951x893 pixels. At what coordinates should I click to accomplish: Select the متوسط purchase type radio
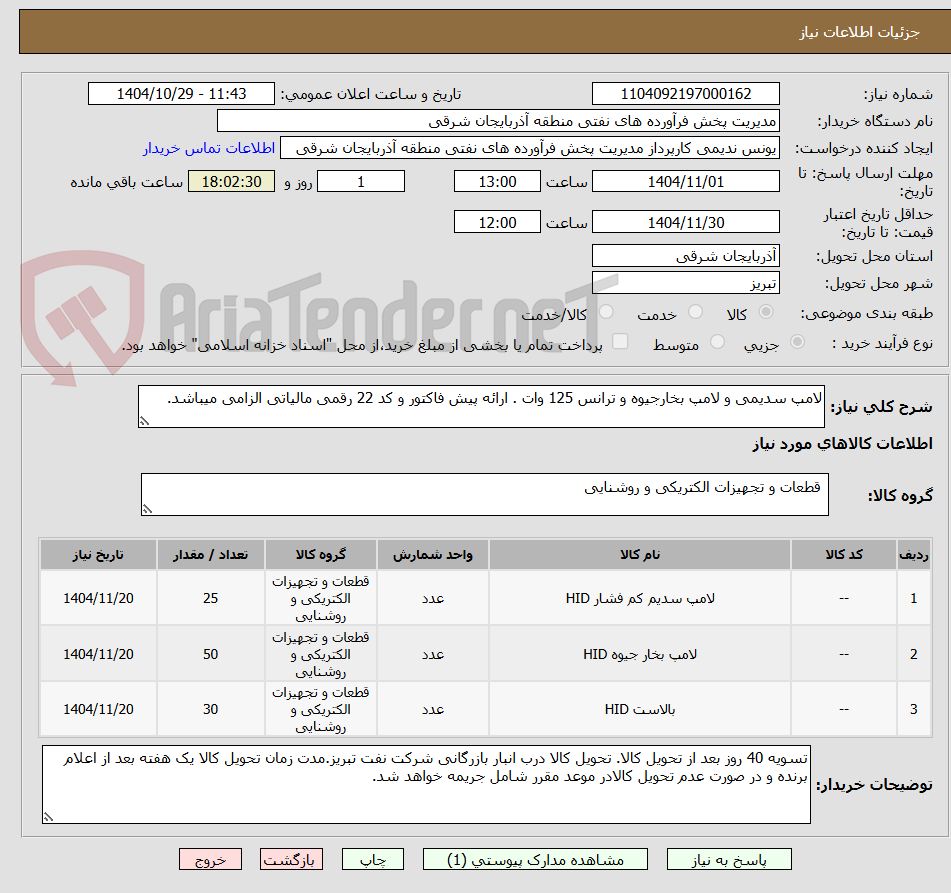717,342
